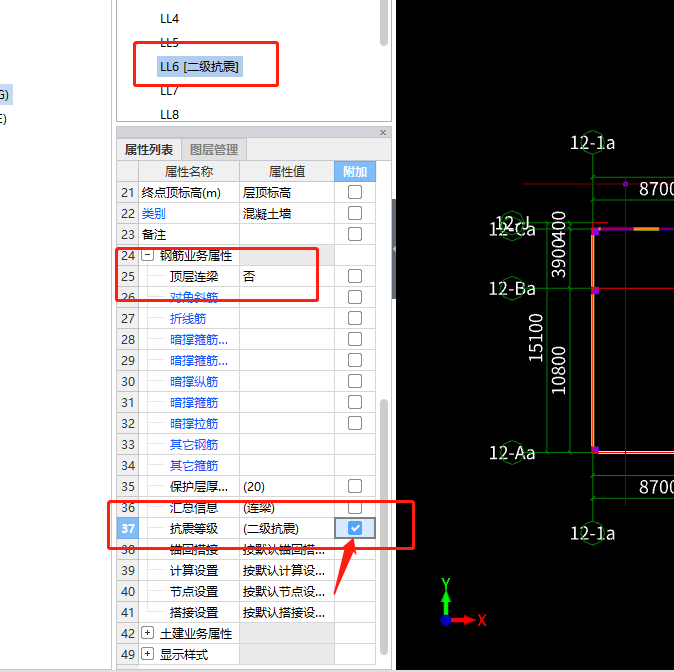
Task: Check 附加 box for 备注 row
Action: [355, 234]
